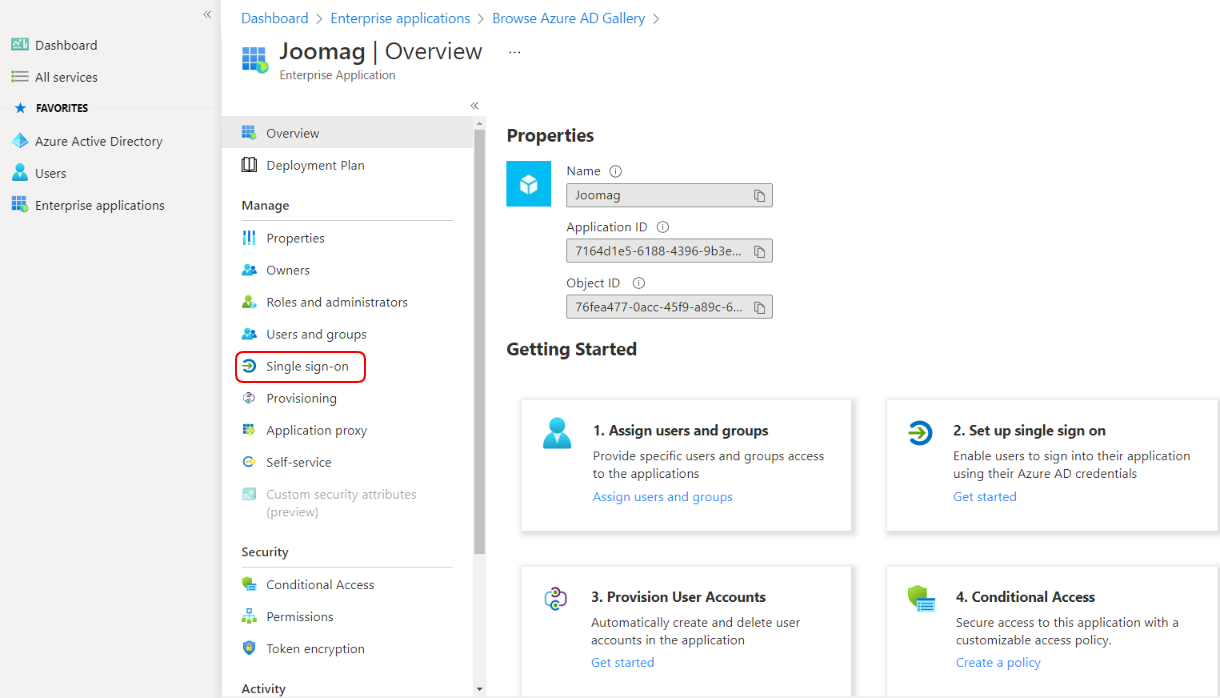Collapse the left portal navigation sidebar
Image resolution: width=1220 pixels, height=698 pixels.
tap(207, 14)
